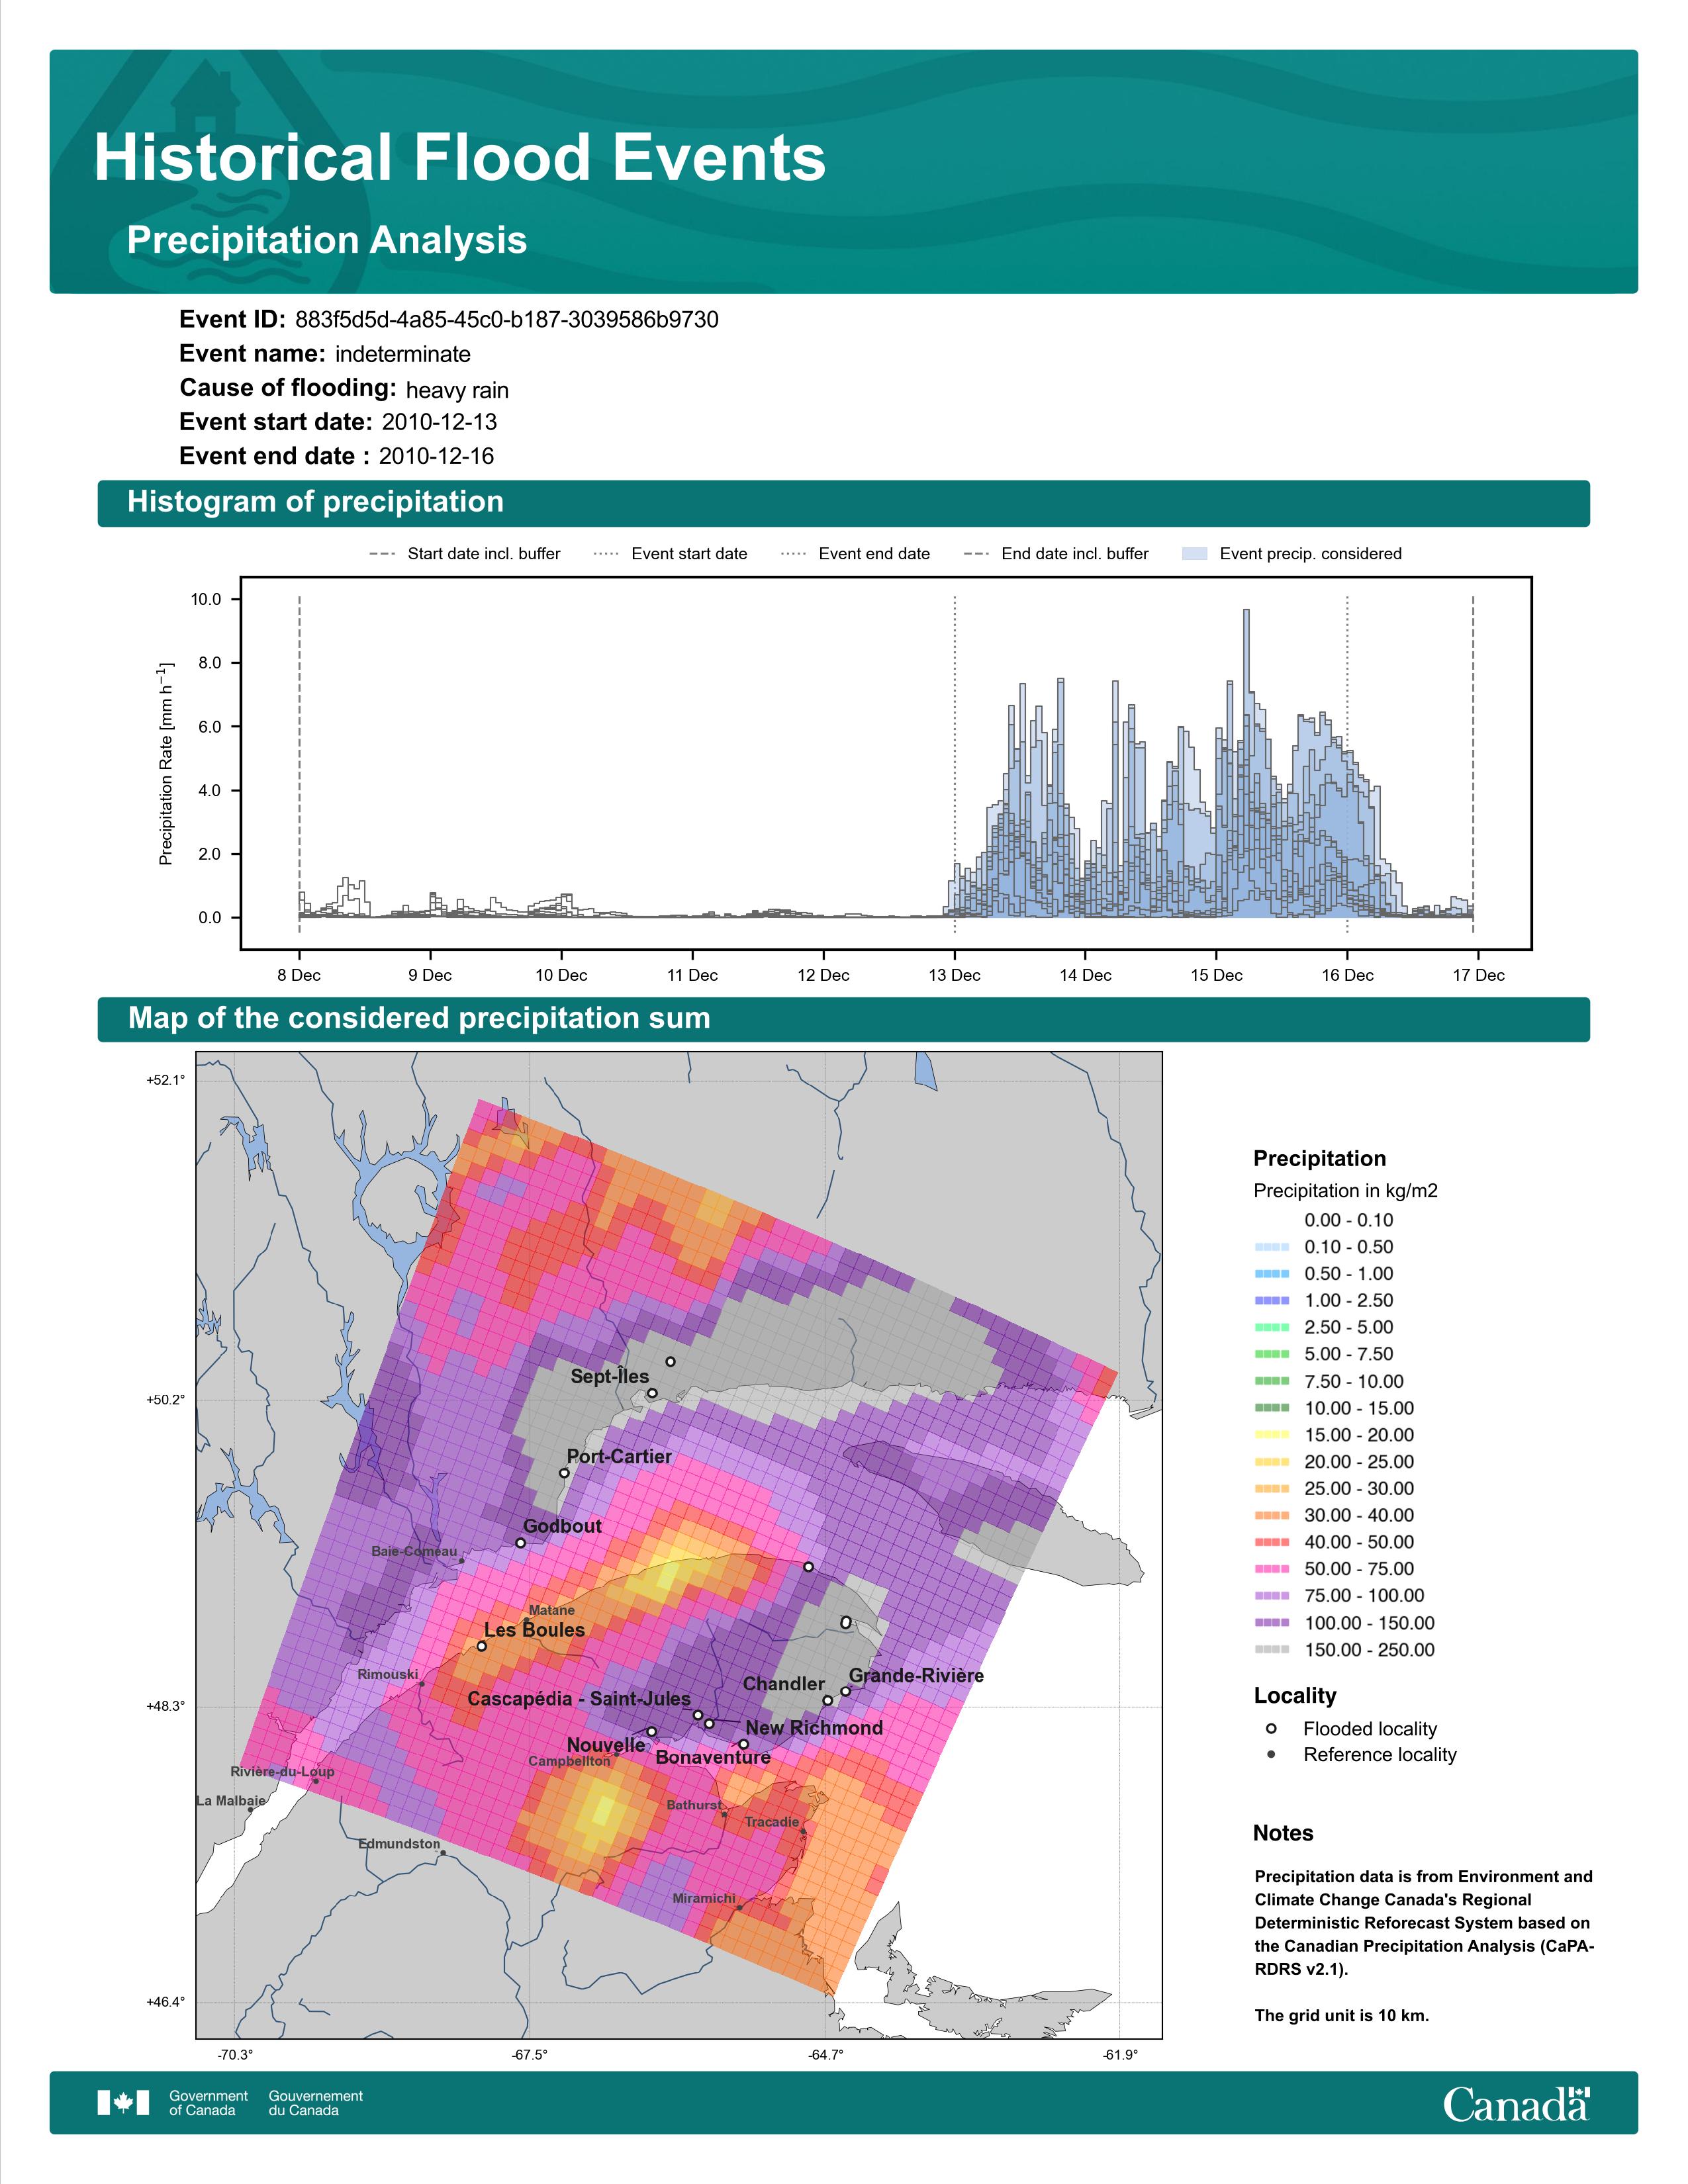This screenshot has width=1688, height=2184.
Task: Click End date incl. buffer legend entry
Action: 1056,553
